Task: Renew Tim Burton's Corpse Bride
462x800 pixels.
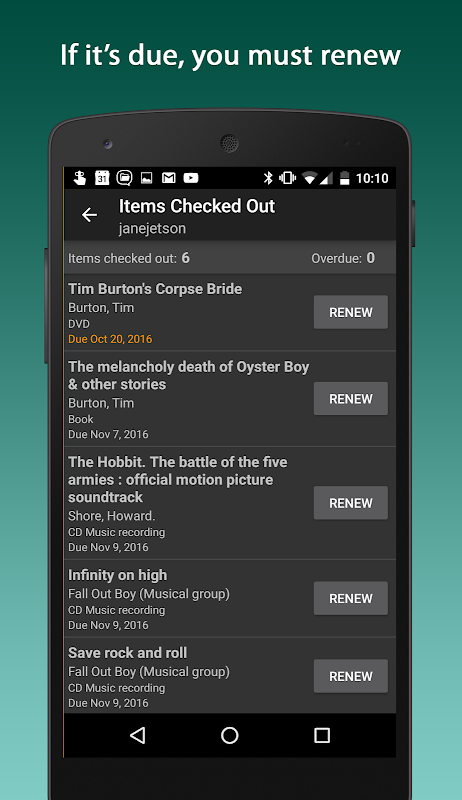Action: [x=351, y=312]
